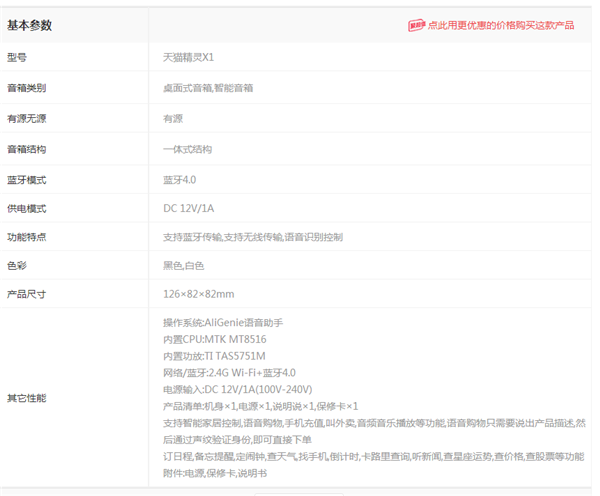Click the 有源无源 row label

26,119
